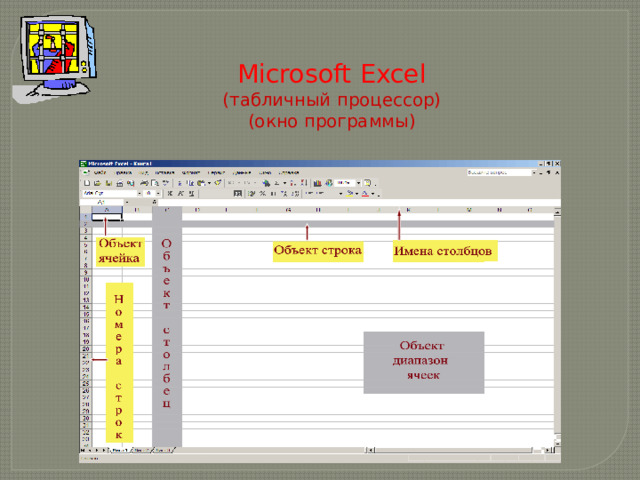
Task: Click the Merge and Center icon
Action: point(238,193)
